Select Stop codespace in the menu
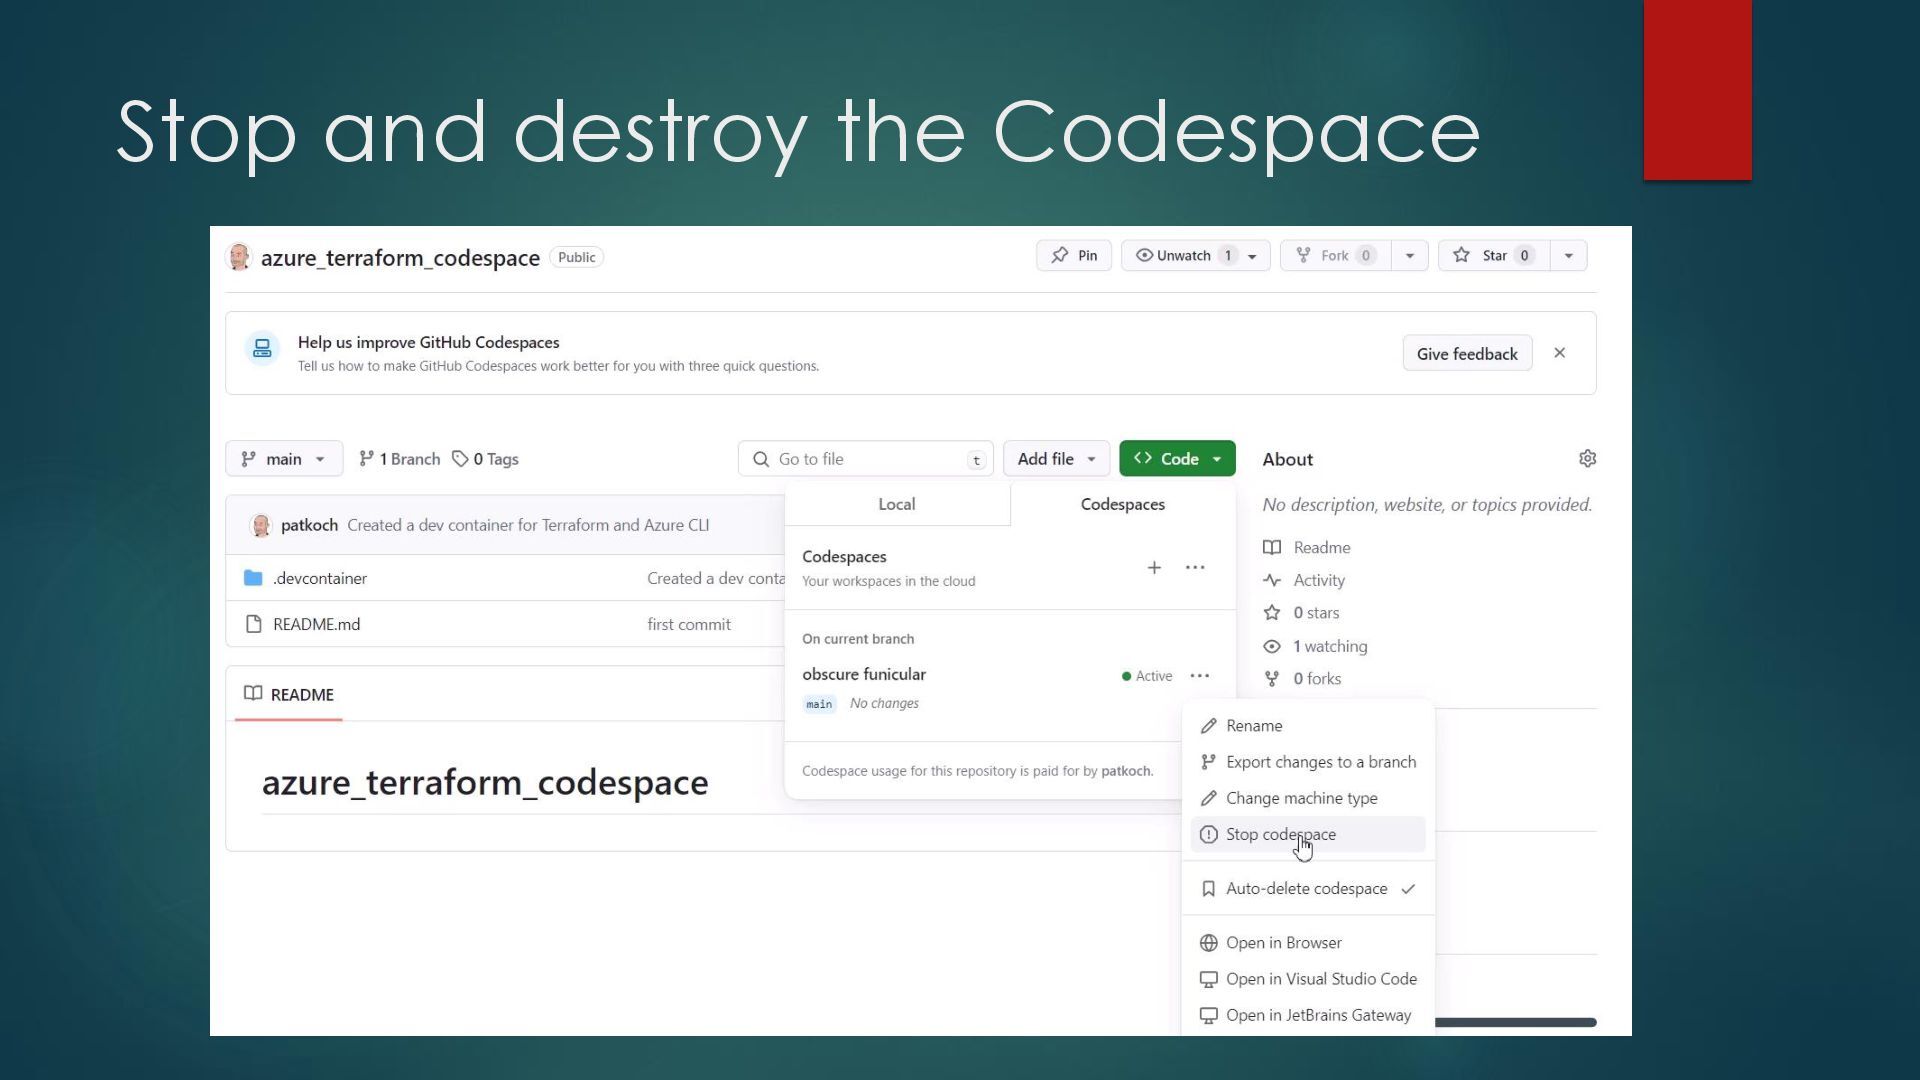 [x=1280, y=834]
